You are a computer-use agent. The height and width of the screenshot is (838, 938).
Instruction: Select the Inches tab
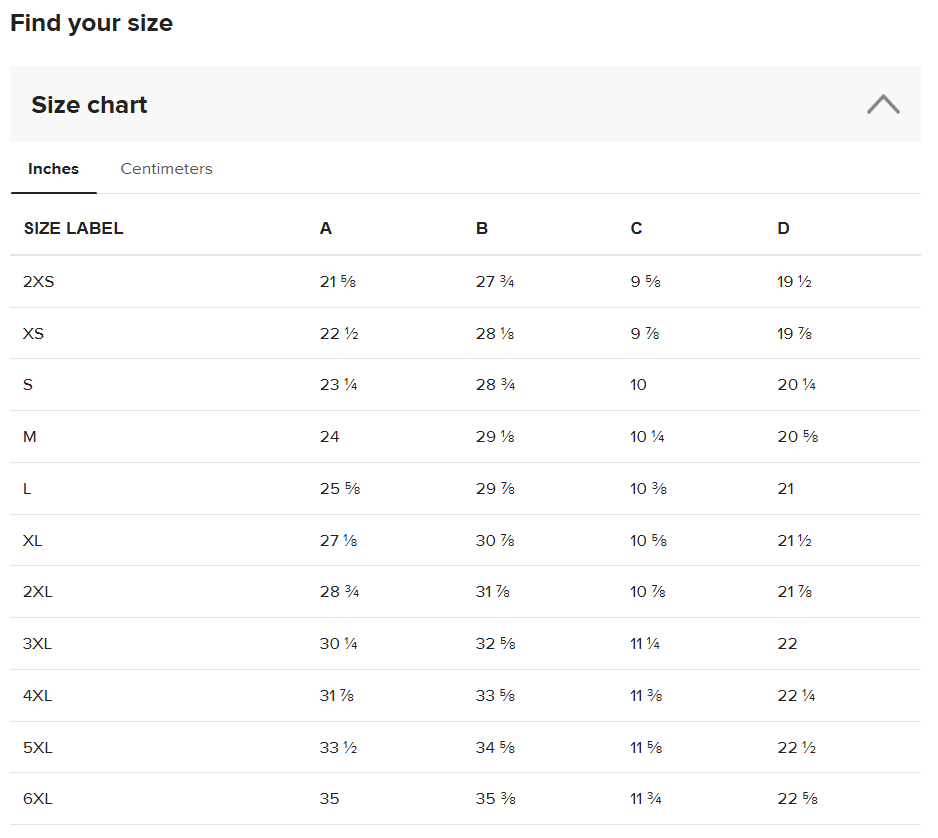[53, 169]
